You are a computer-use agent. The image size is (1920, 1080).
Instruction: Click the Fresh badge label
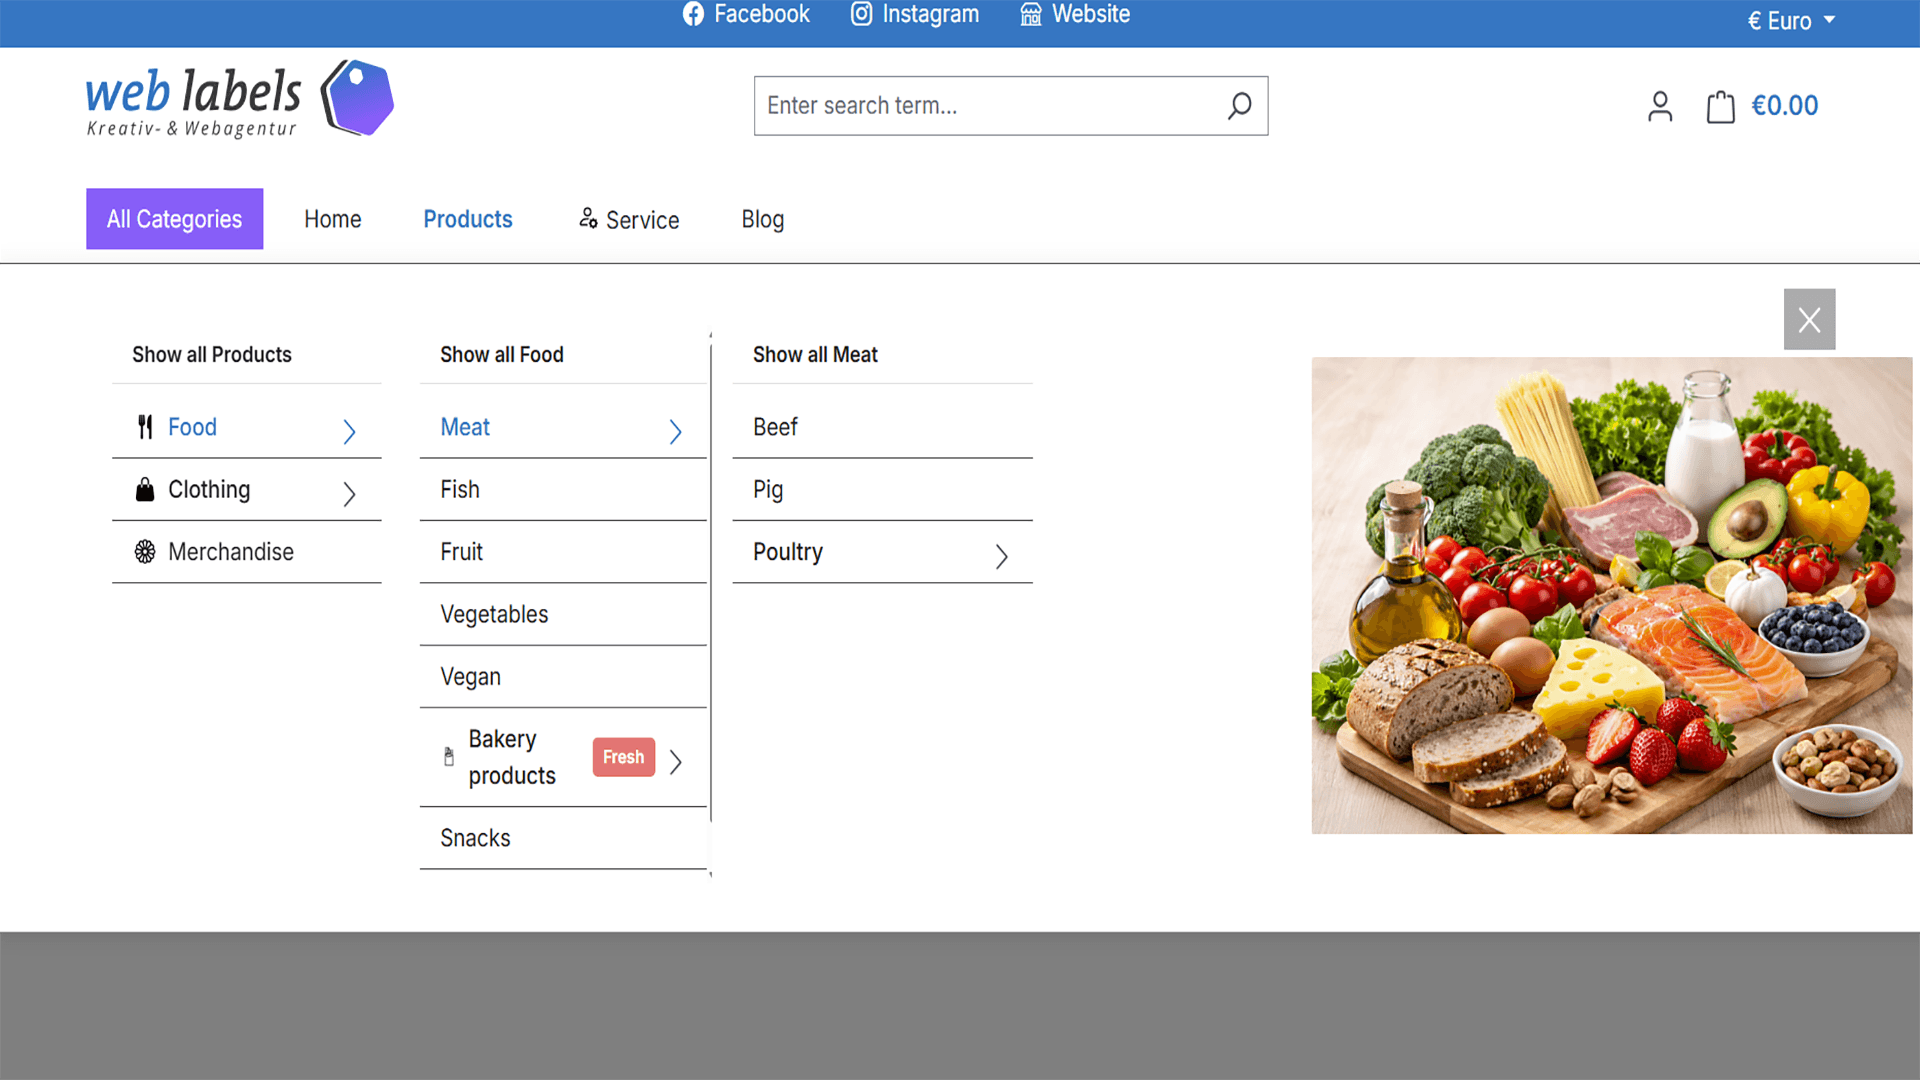click(x=624, y=757)
